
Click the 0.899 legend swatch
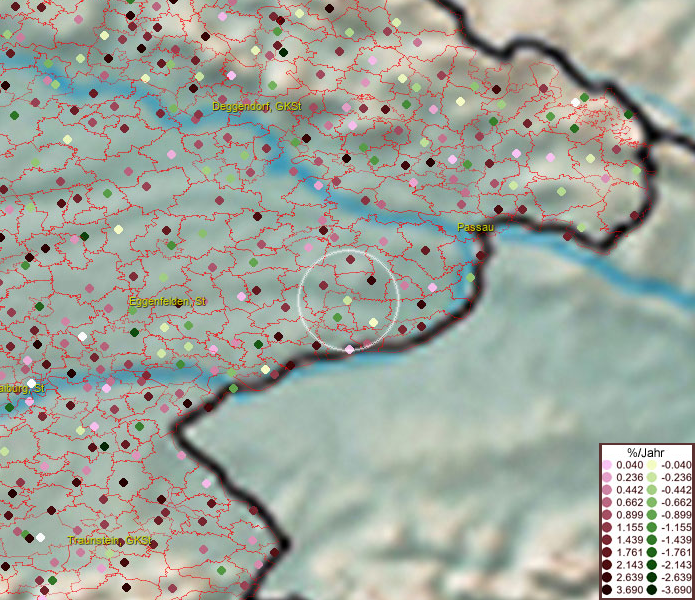[x=608, y=512]
